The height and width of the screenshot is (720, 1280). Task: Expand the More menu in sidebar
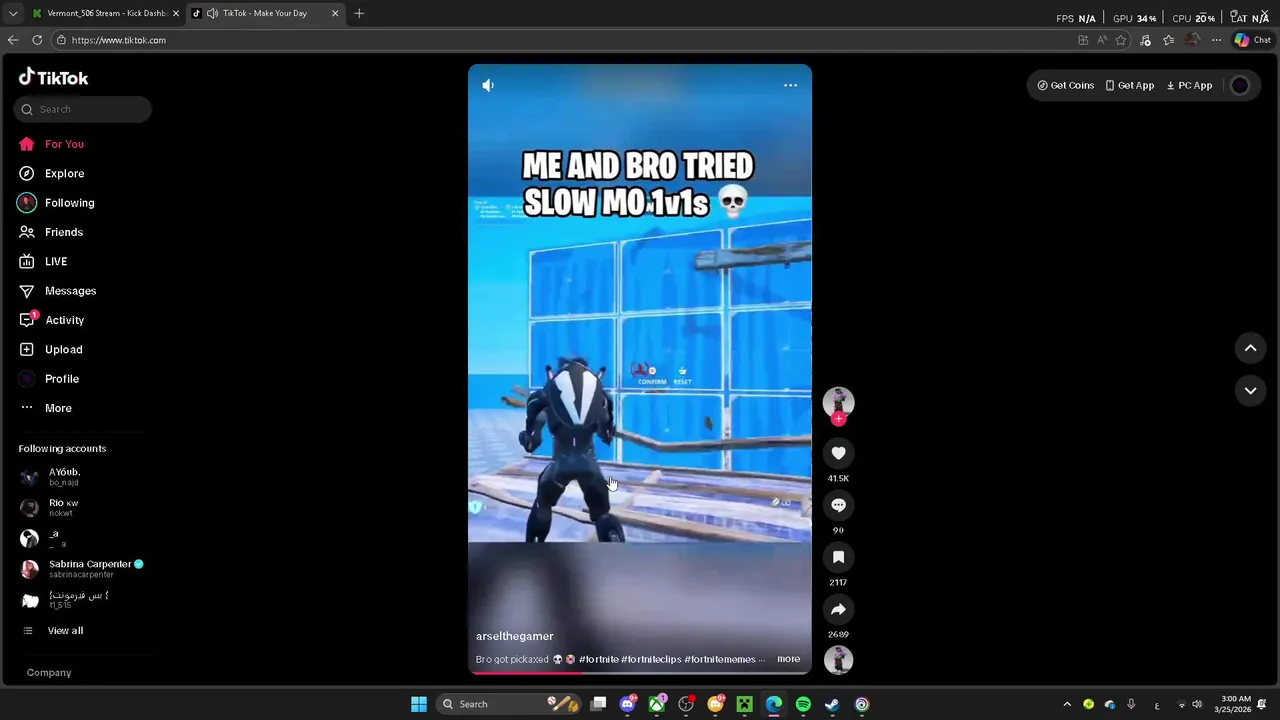pos(46,408)
